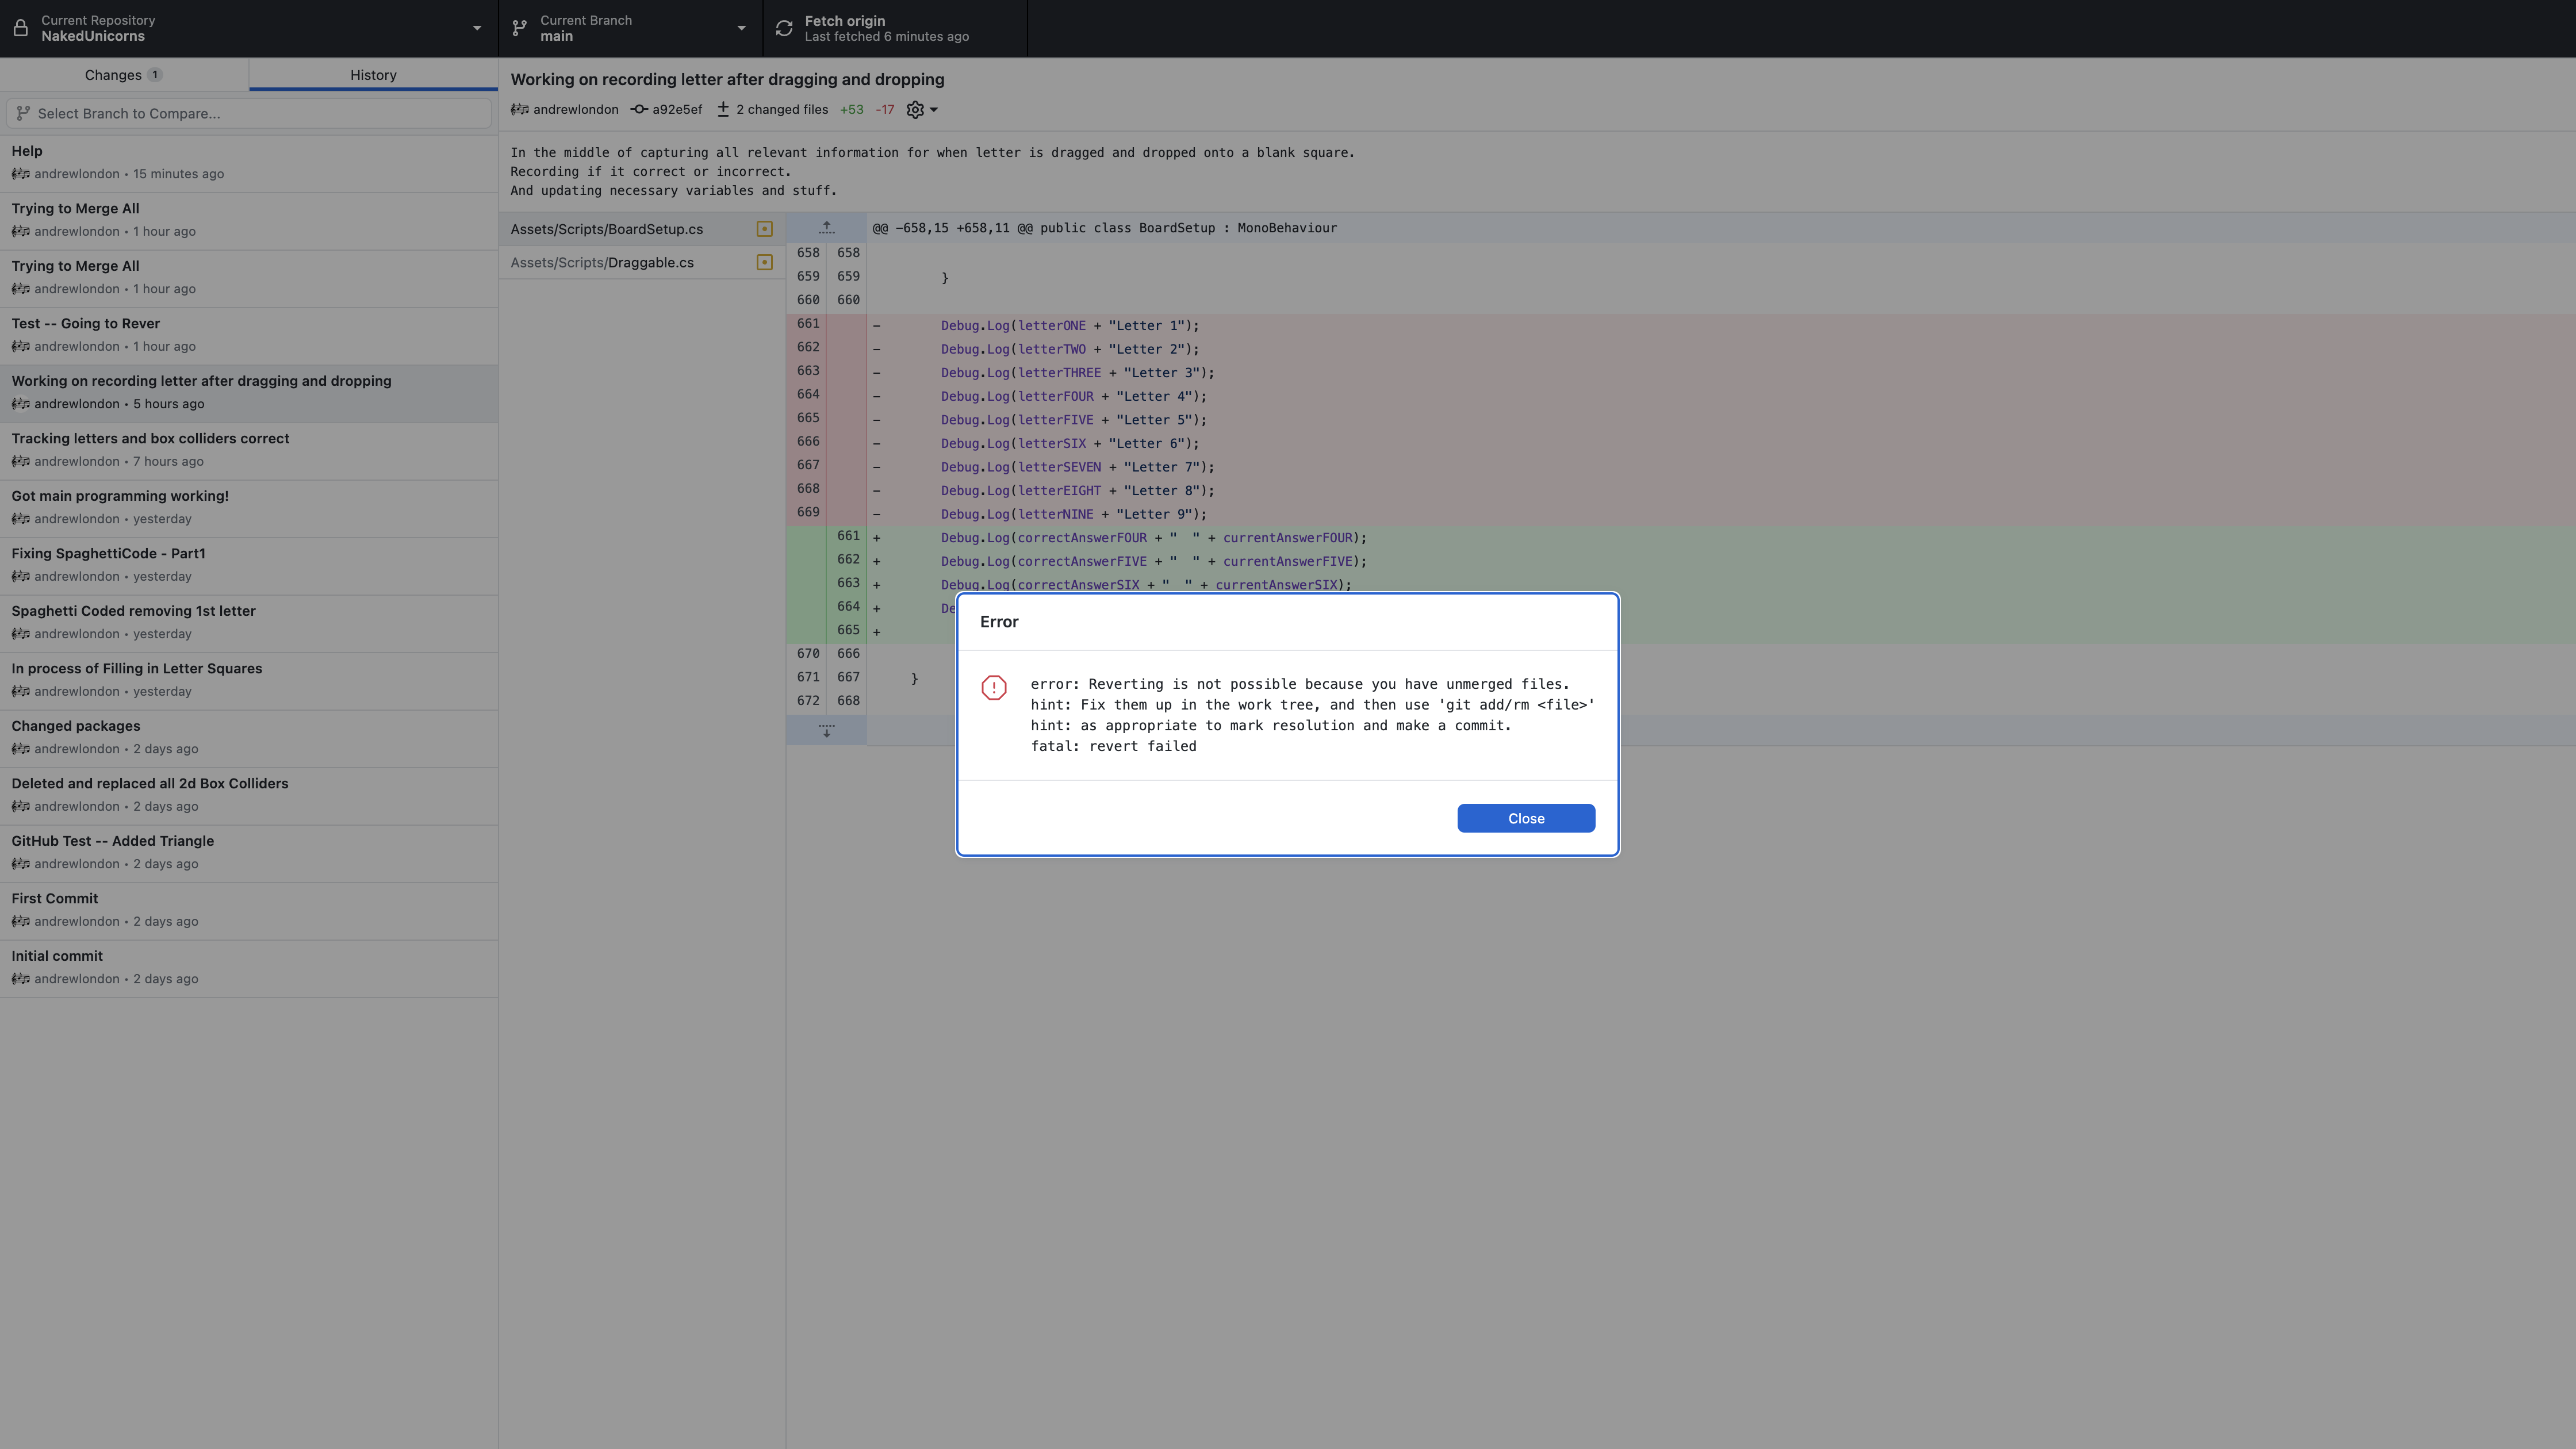Open the Current Branch dropdown for main
The height and width of the screenshot is (1449, 2576).
(x=741, y=28)
